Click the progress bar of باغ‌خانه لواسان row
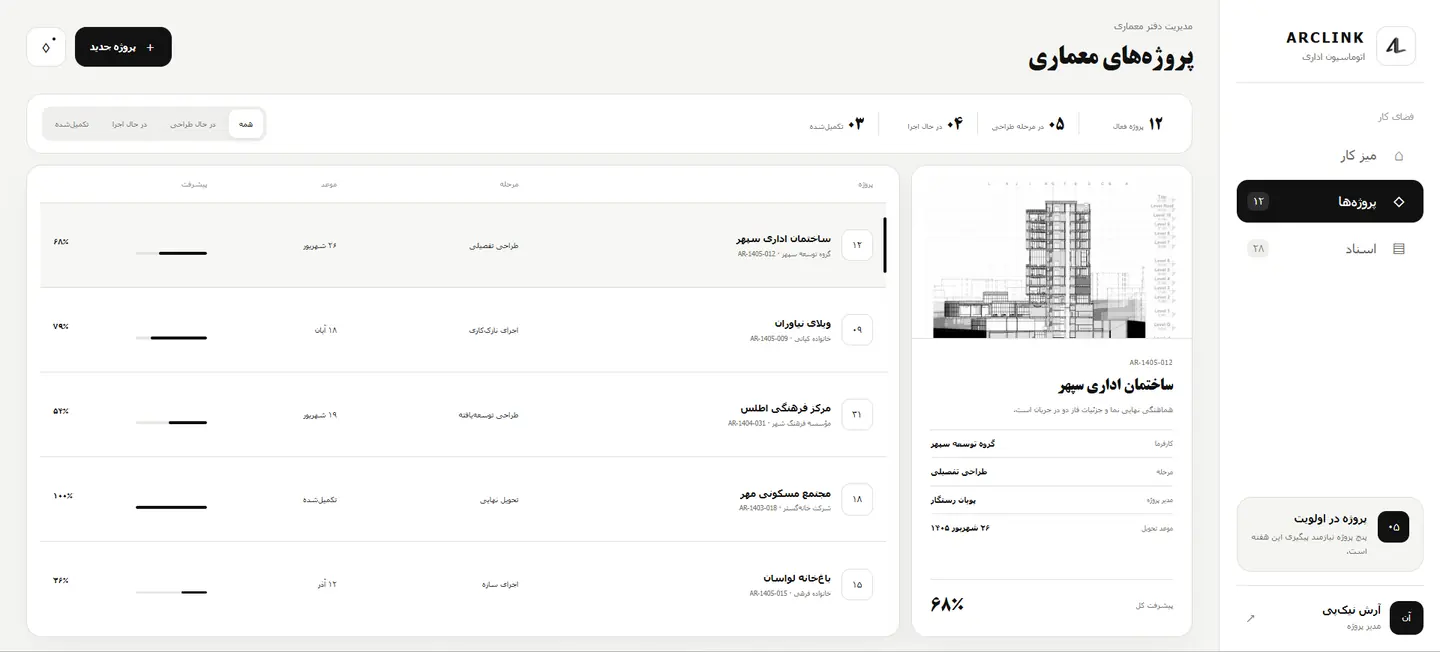The height and width of the screenshot is (652, 1440). 171,592
